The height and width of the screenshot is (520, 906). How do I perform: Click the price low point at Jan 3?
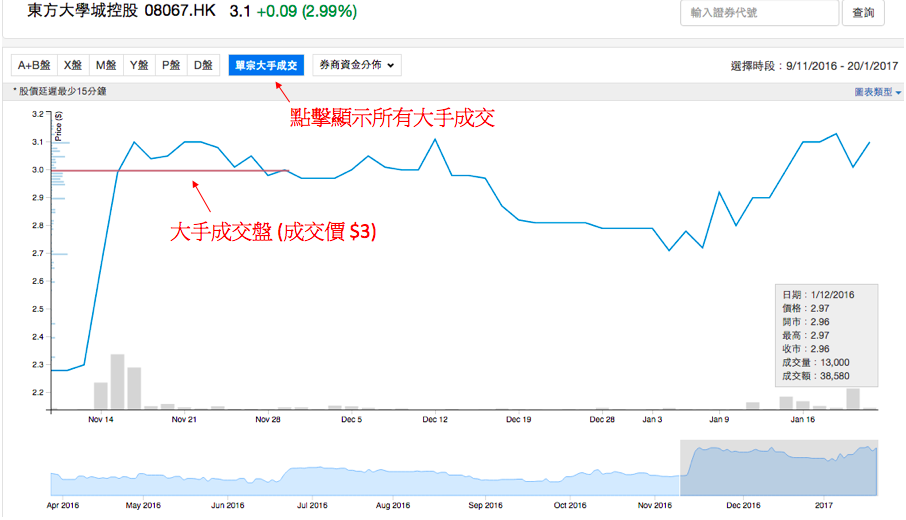coord(669,250)
